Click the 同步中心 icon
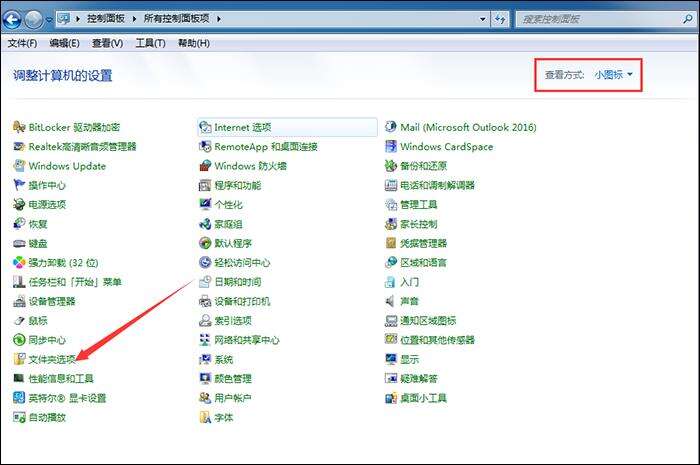The height and width of the screenshot is (465, 700). click(x=19, y=340)
